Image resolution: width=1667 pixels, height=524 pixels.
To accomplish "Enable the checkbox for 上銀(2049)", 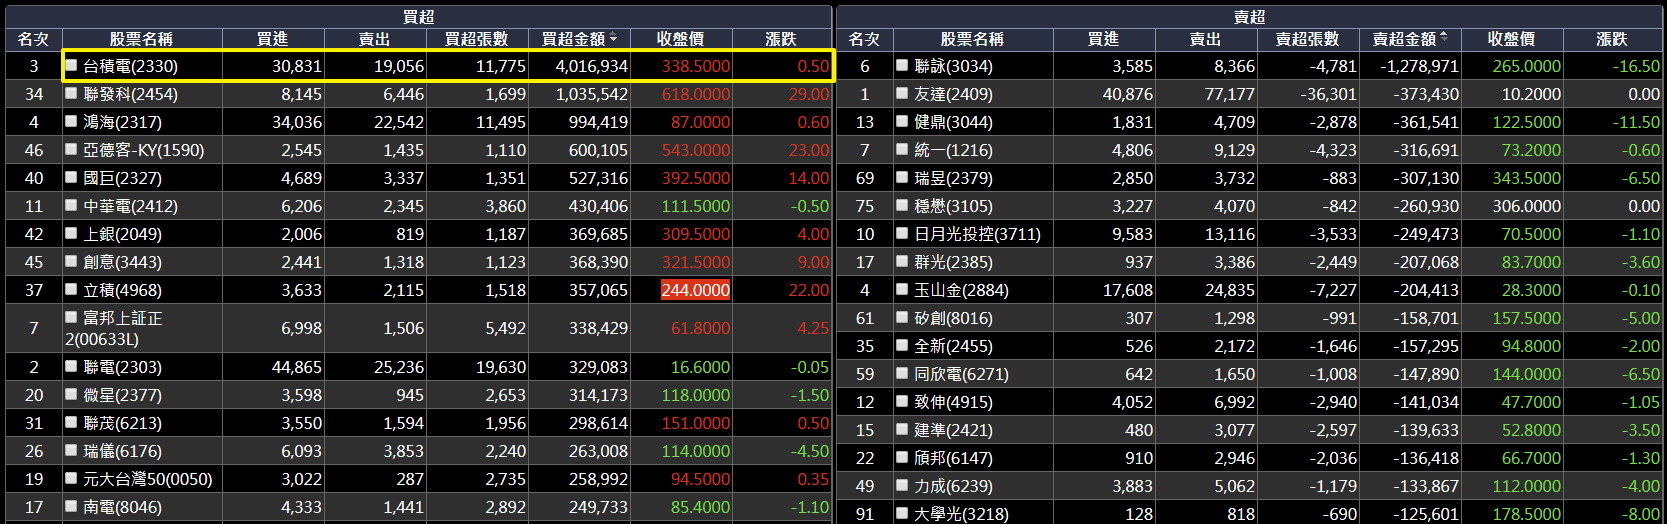I will click(71, 233).
